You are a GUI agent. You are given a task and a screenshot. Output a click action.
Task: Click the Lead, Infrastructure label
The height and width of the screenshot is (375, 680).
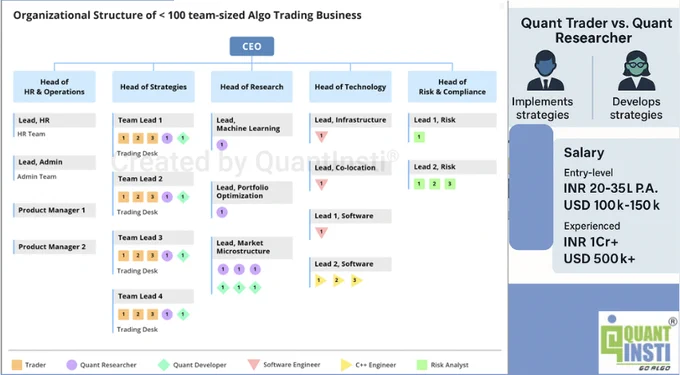pyautogui.click(x=350, y=120)
